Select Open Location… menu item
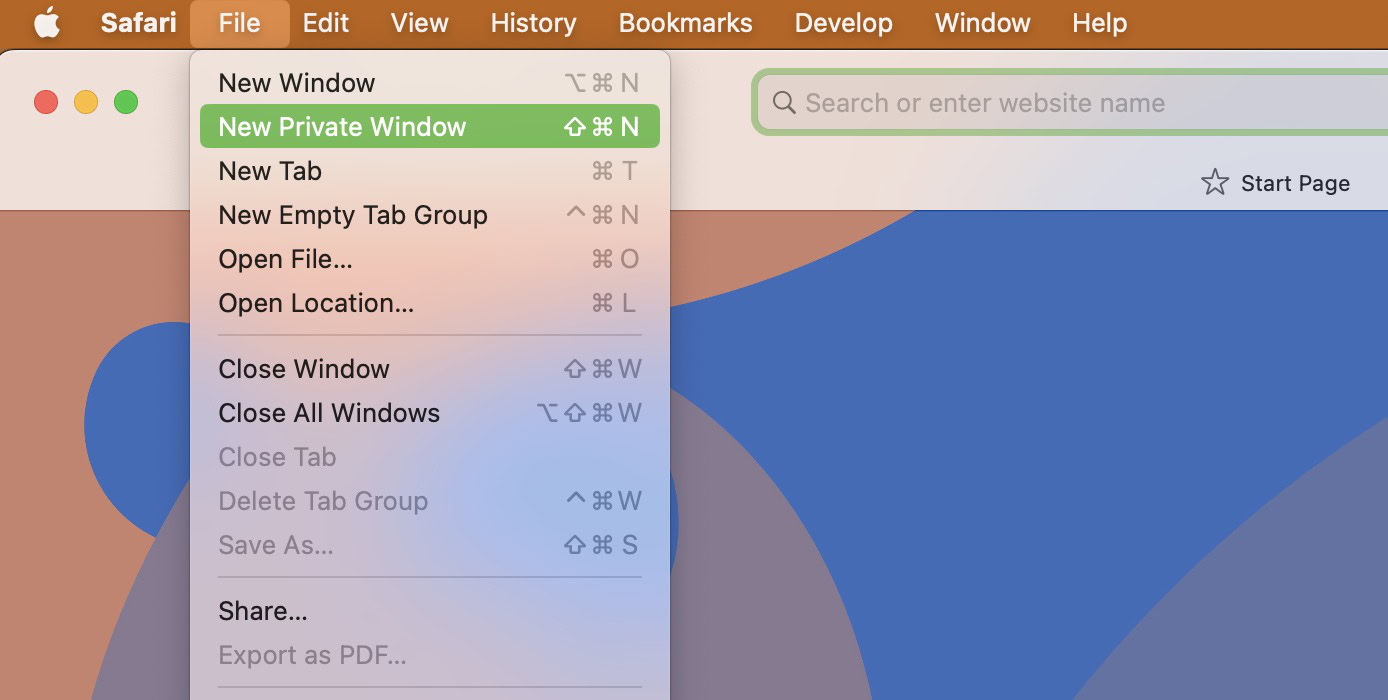Viewport: 1388px width, 700px height. tap(430, 303)
